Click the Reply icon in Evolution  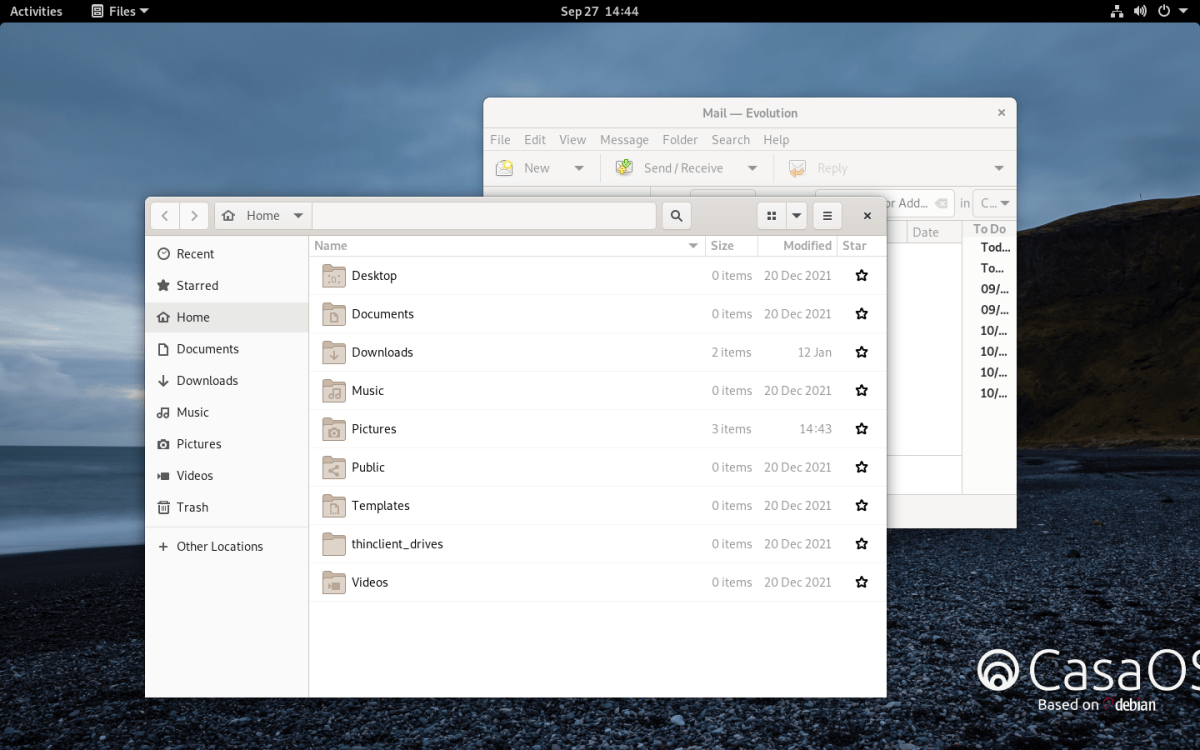pos(797,168)
